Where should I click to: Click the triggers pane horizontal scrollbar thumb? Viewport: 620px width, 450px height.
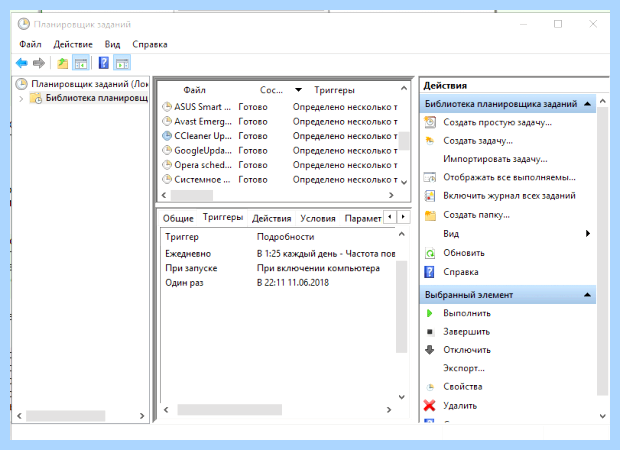point(230,410)
